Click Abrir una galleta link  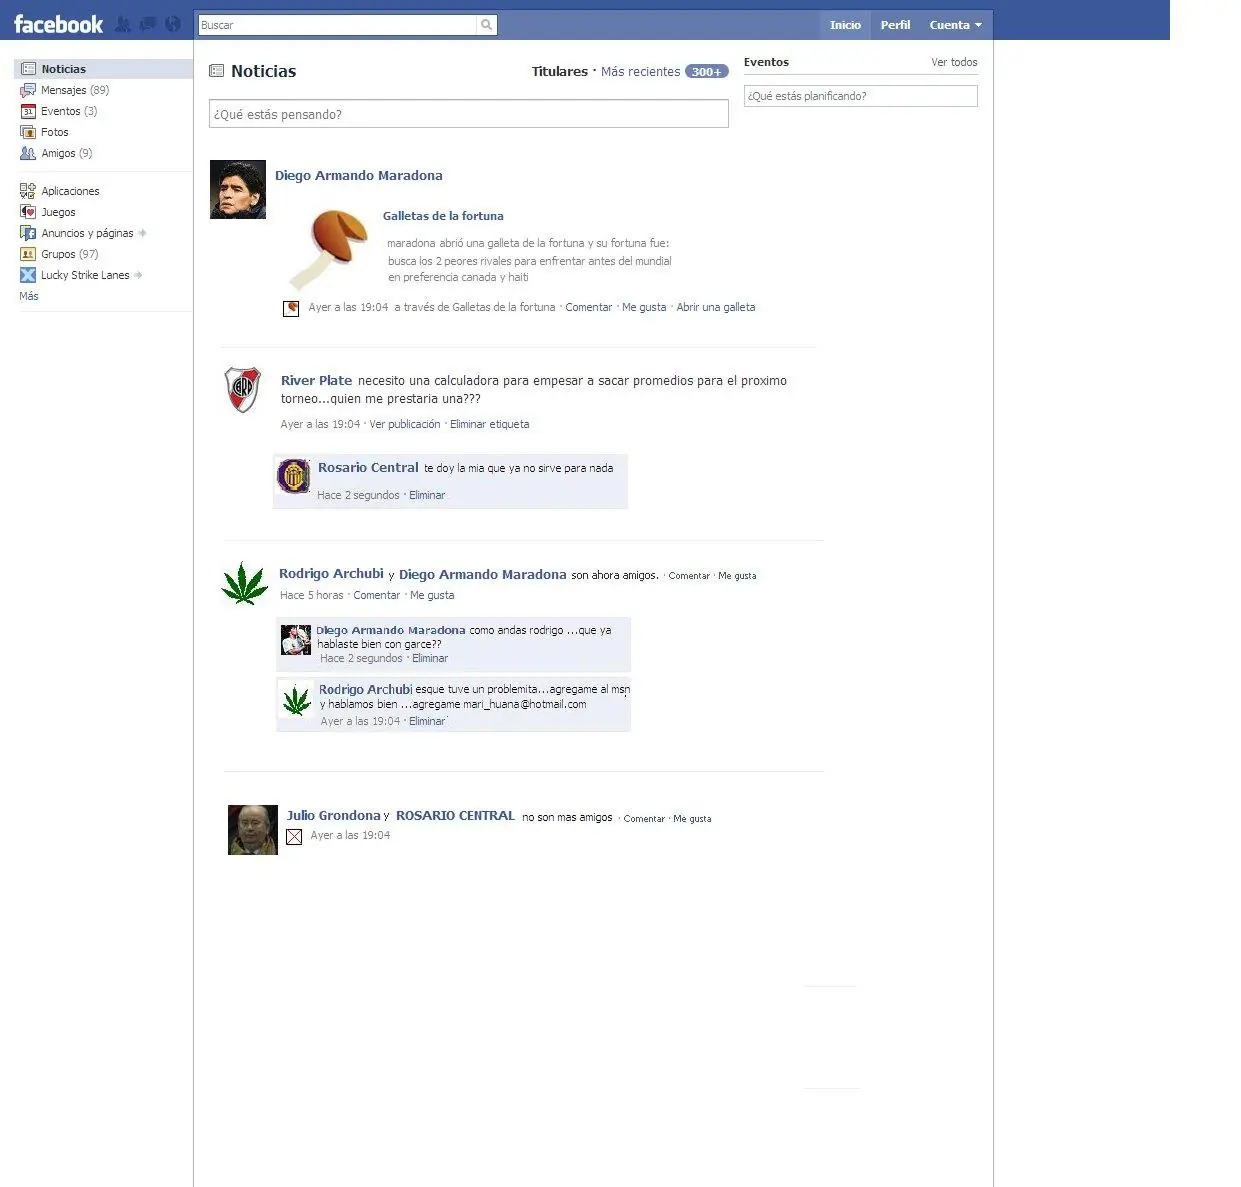click(716, 307)
